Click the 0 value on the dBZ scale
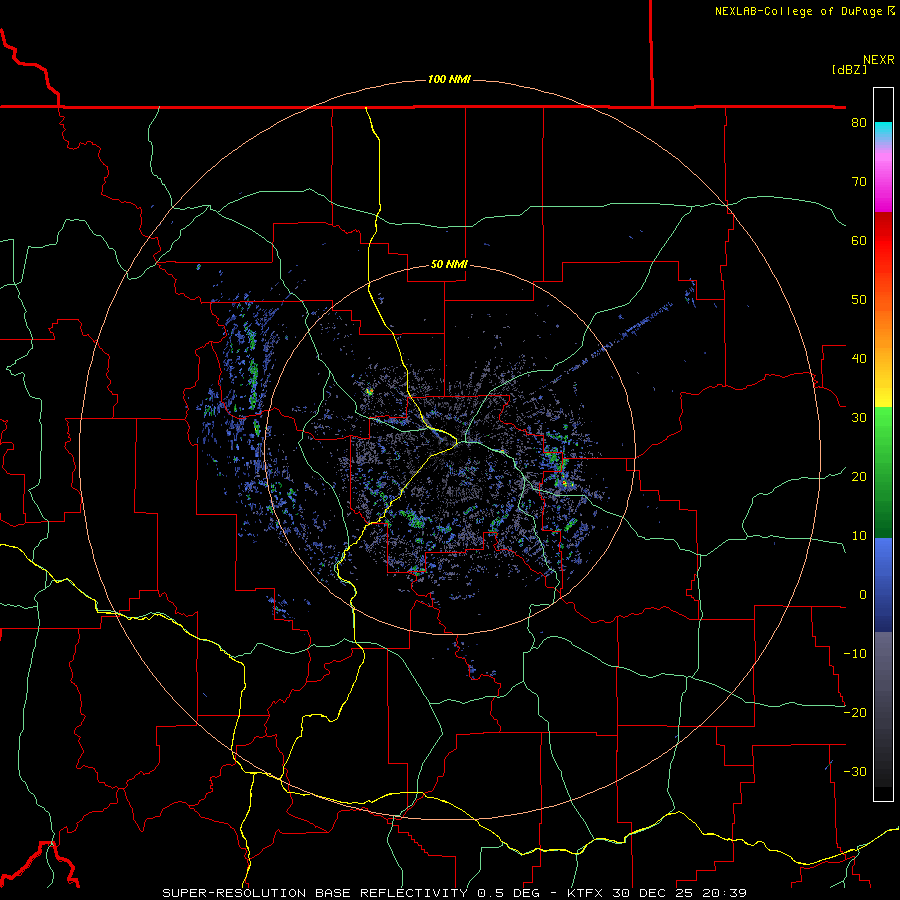Viewport: 900px width, 900px height. click(863, 595)
